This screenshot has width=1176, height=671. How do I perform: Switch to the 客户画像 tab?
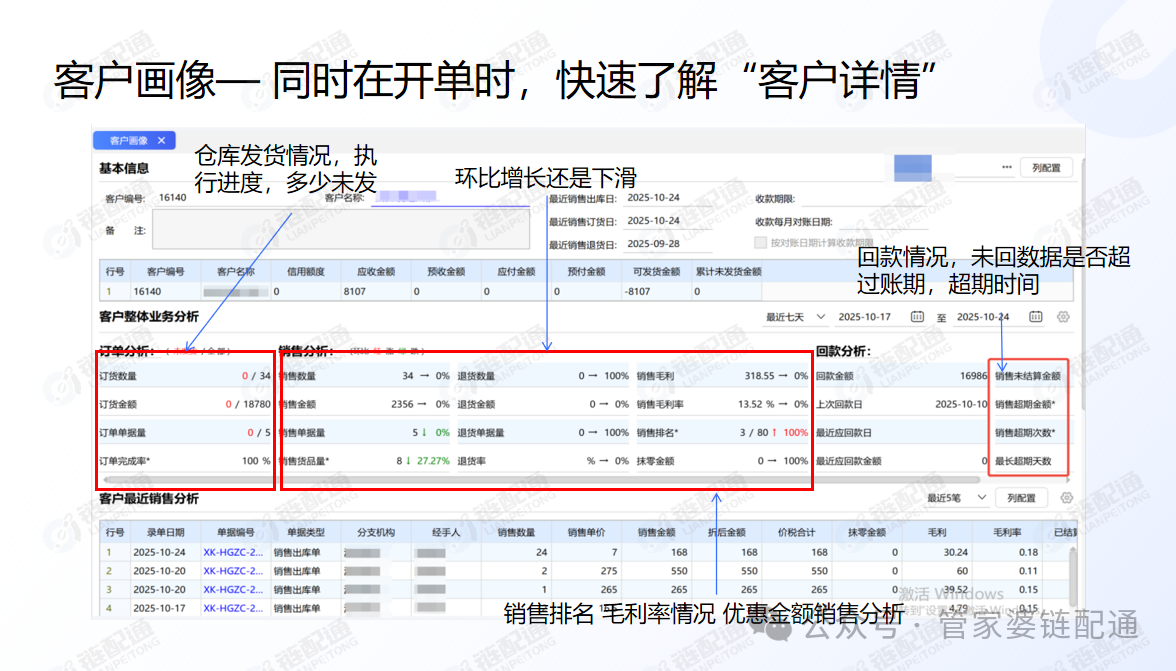pos(127,141)
